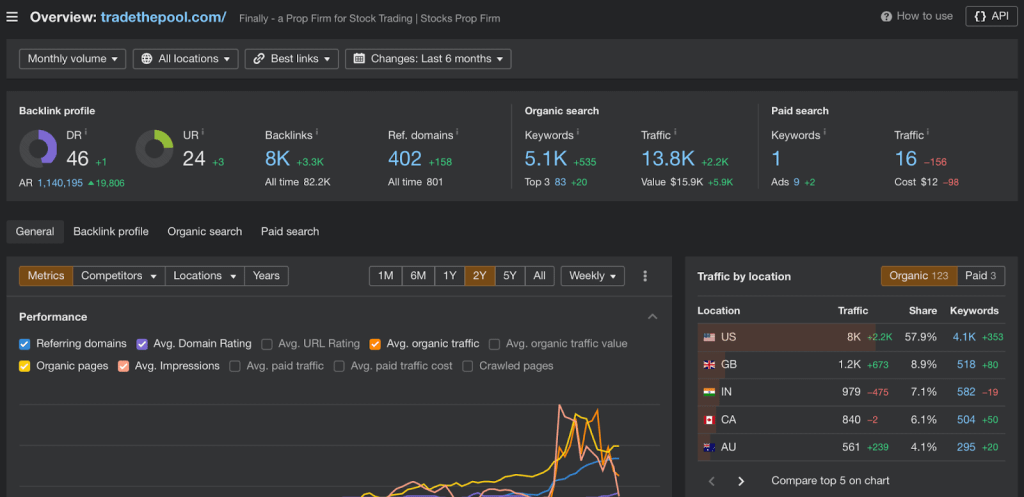Enable Crawled pages checkbox
Screen dimensions: 1024x497
468,366
